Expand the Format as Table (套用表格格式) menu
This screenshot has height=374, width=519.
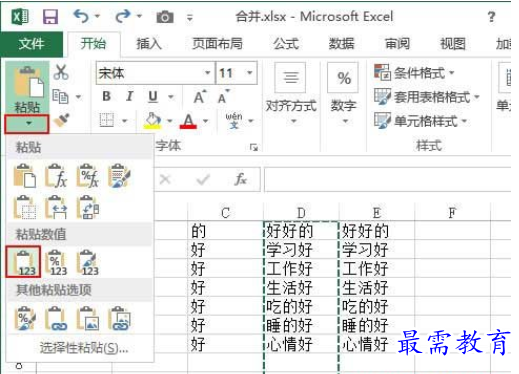[427, 97]
